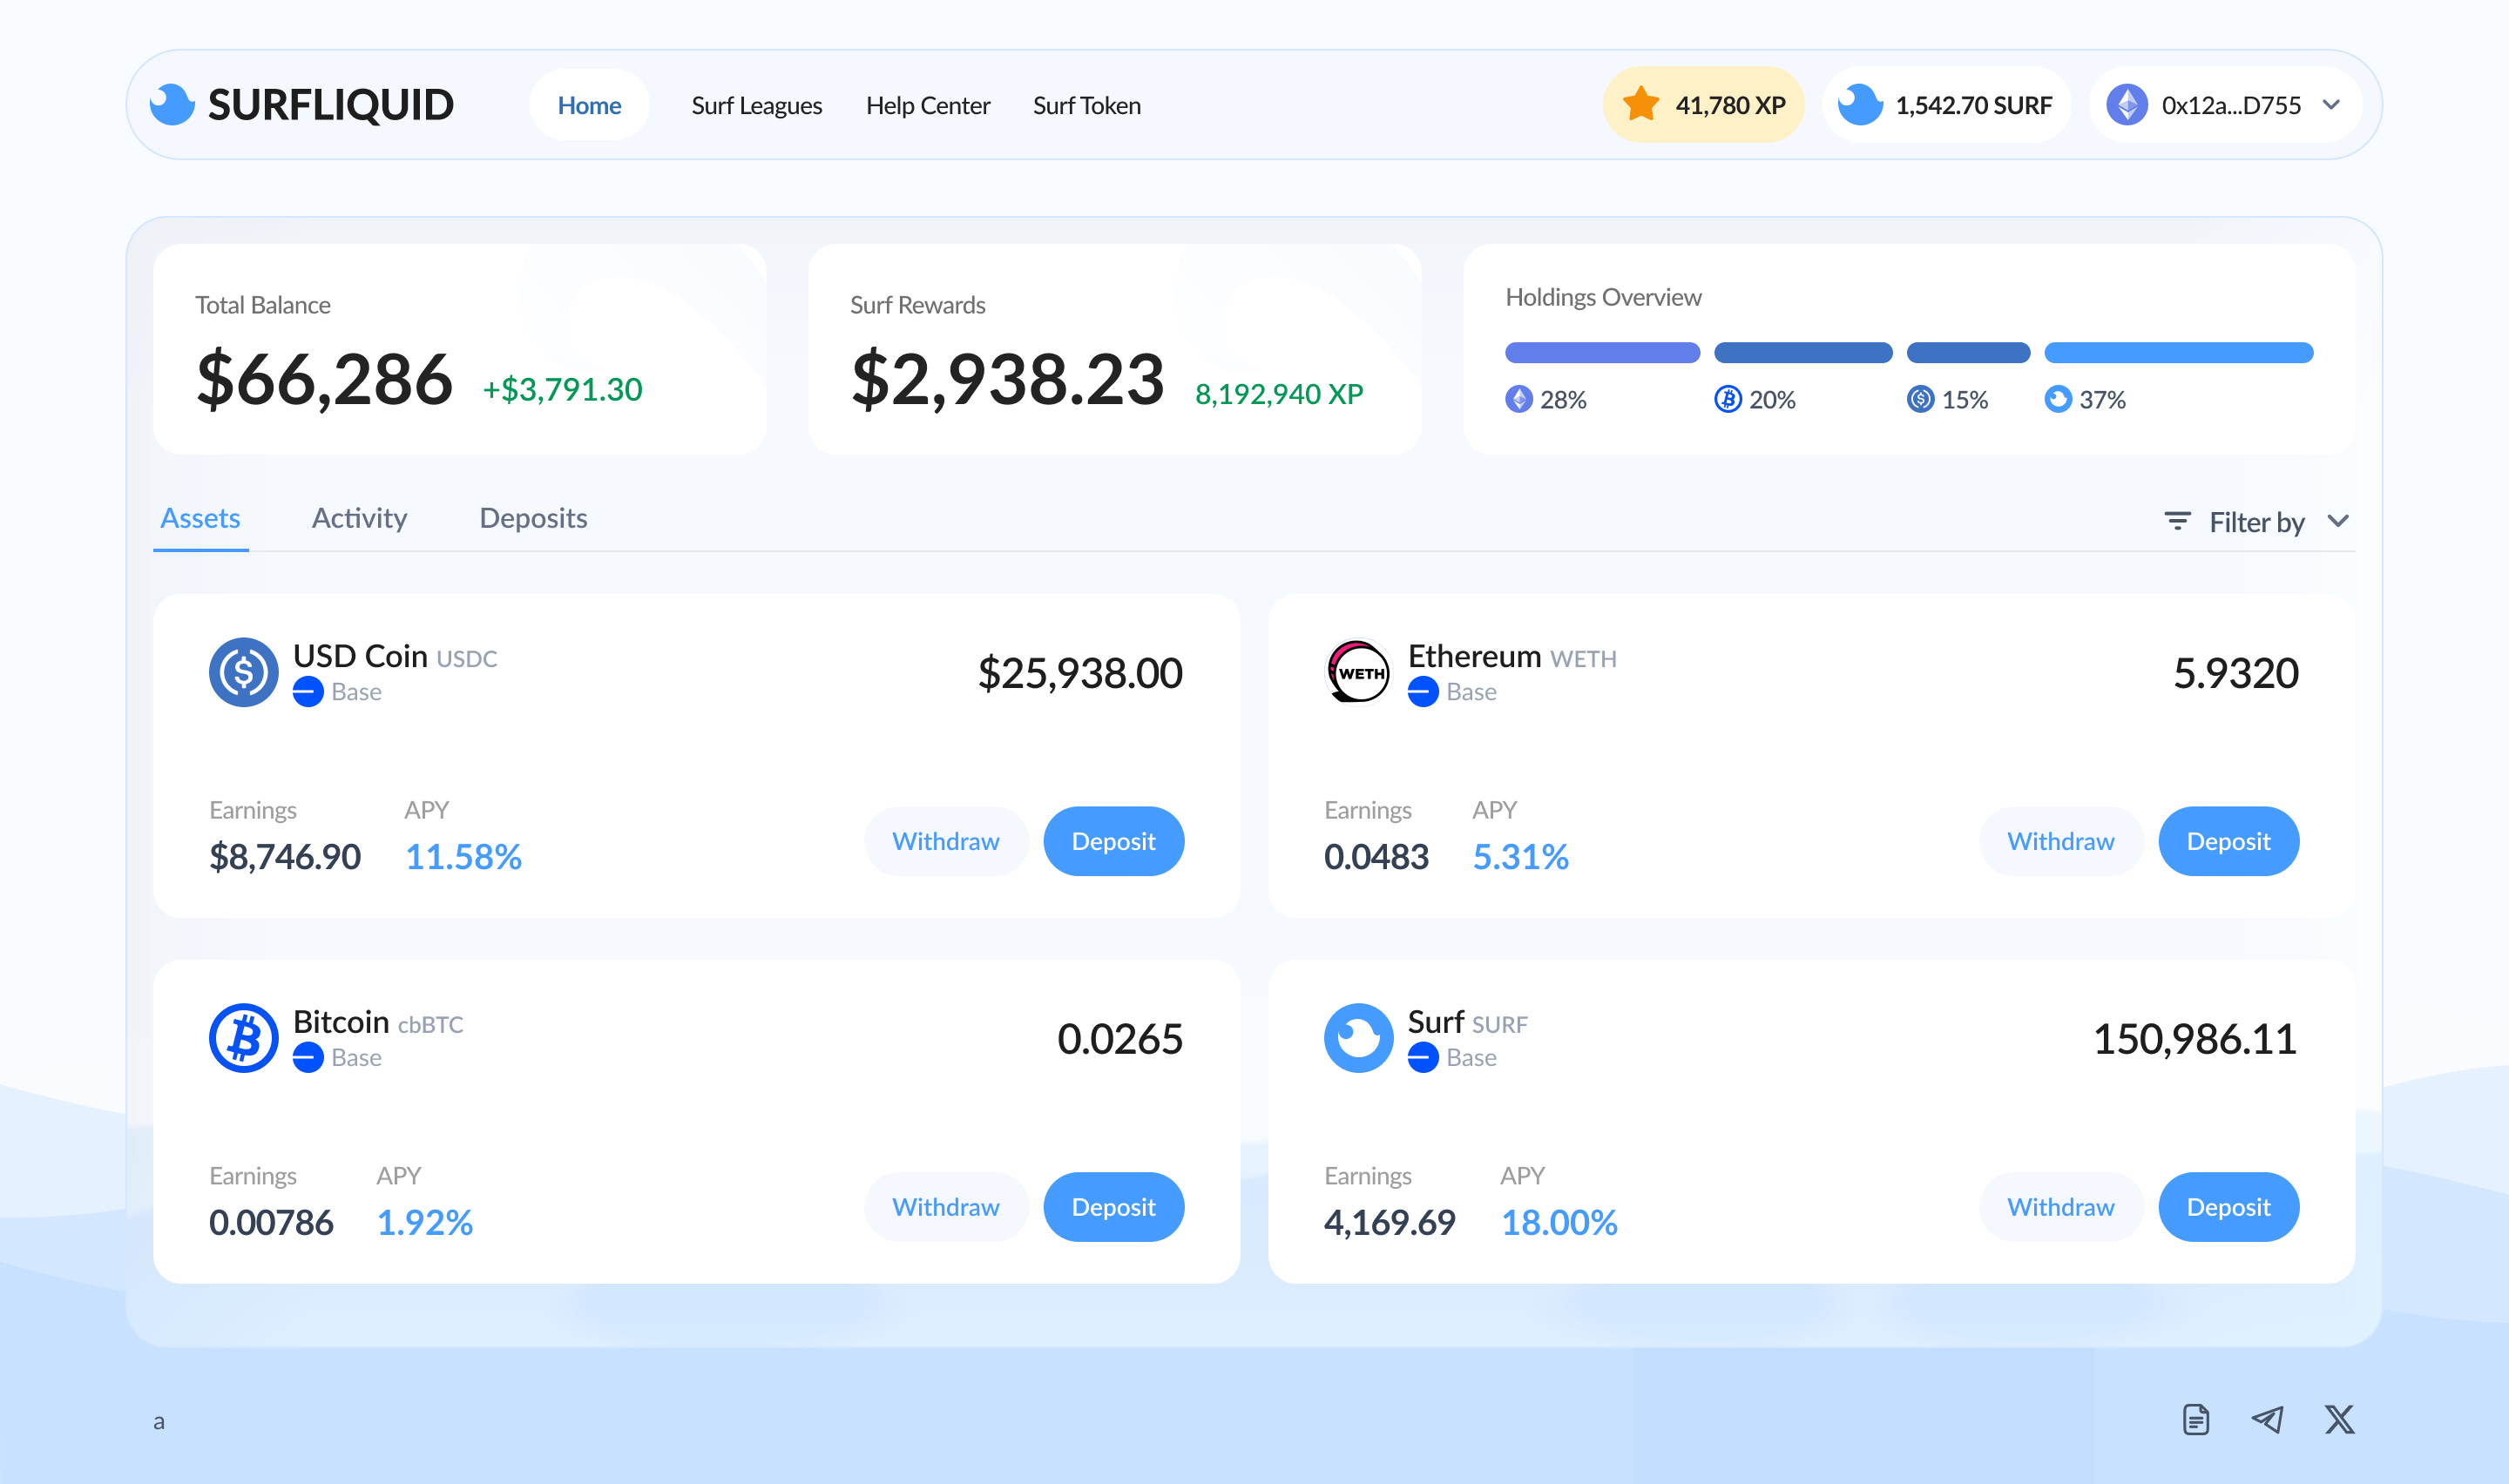Expand the wallet address dropdown chevron
Image resolution: width=2509 pixels, height=1484 pixels.
pos(2331,105)
